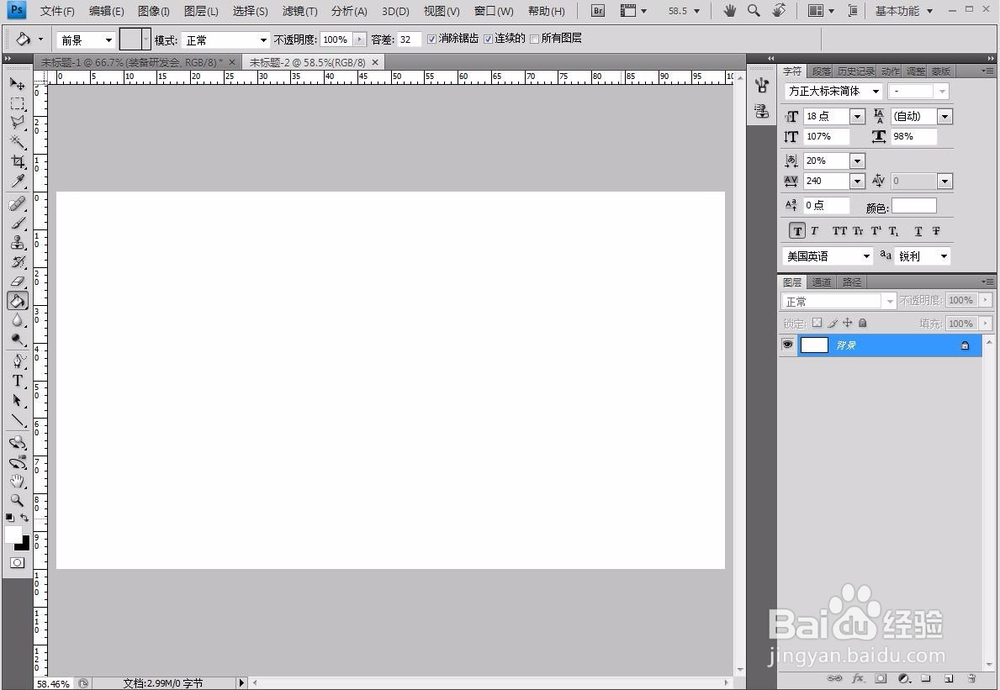The height and width of the screenshot is (690, 1000).
Task: Open the leading dropdown
Action: [945, 116]
